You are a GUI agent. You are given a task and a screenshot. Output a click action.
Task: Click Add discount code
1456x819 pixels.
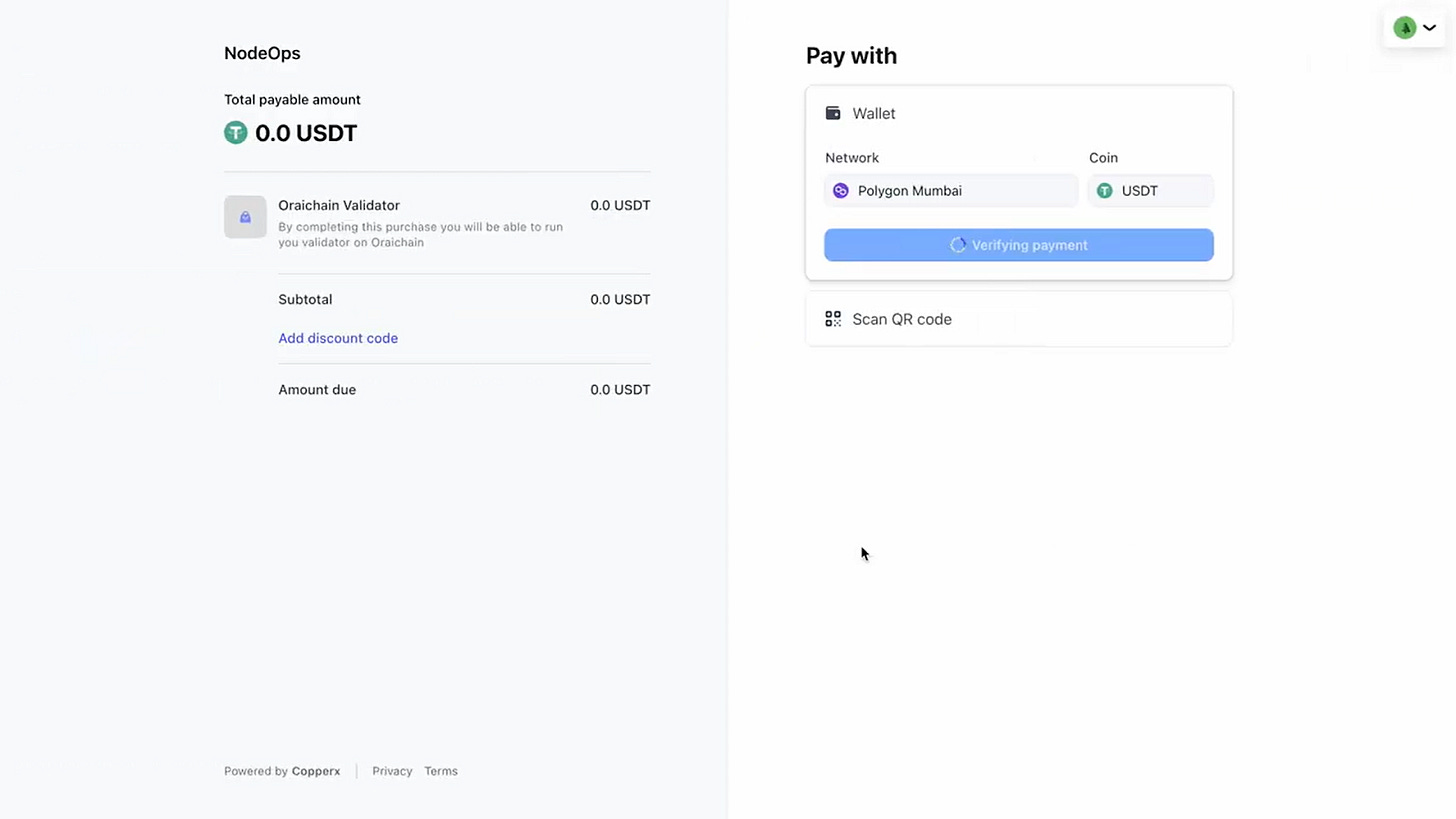tap(338, 338)
